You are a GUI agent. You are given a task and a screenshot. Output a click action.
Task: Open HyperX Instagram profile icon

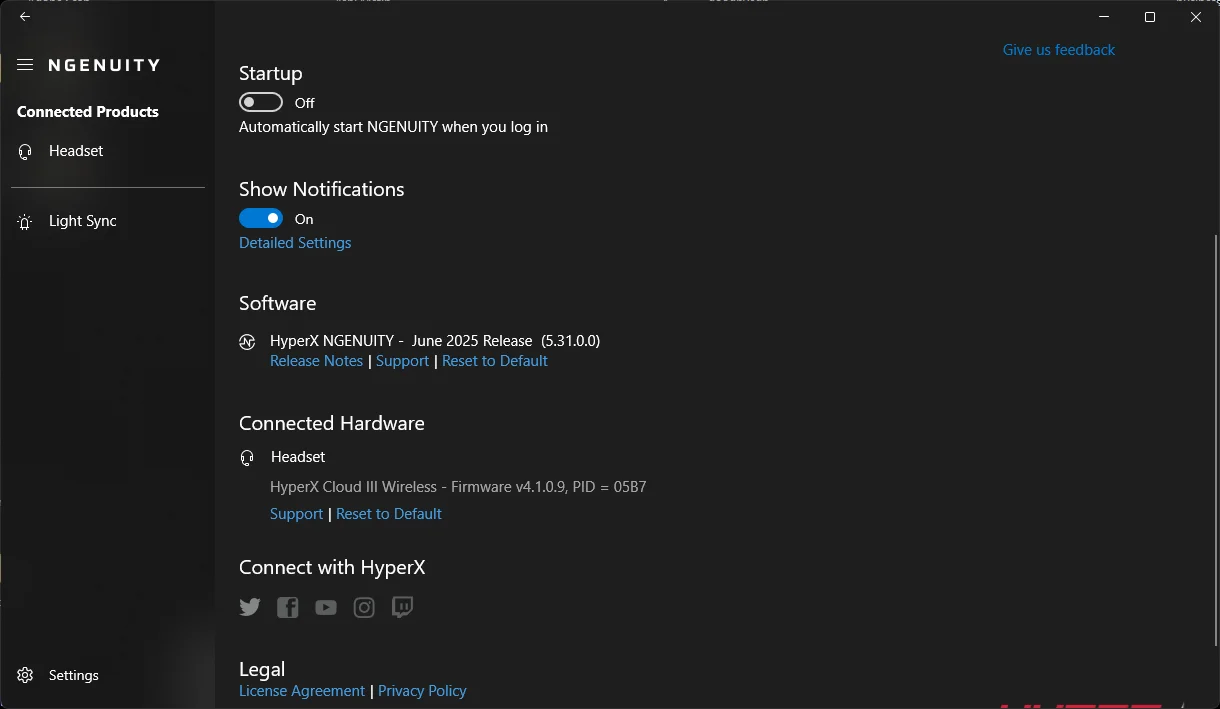pyautogui.click(x=364, y=607)
